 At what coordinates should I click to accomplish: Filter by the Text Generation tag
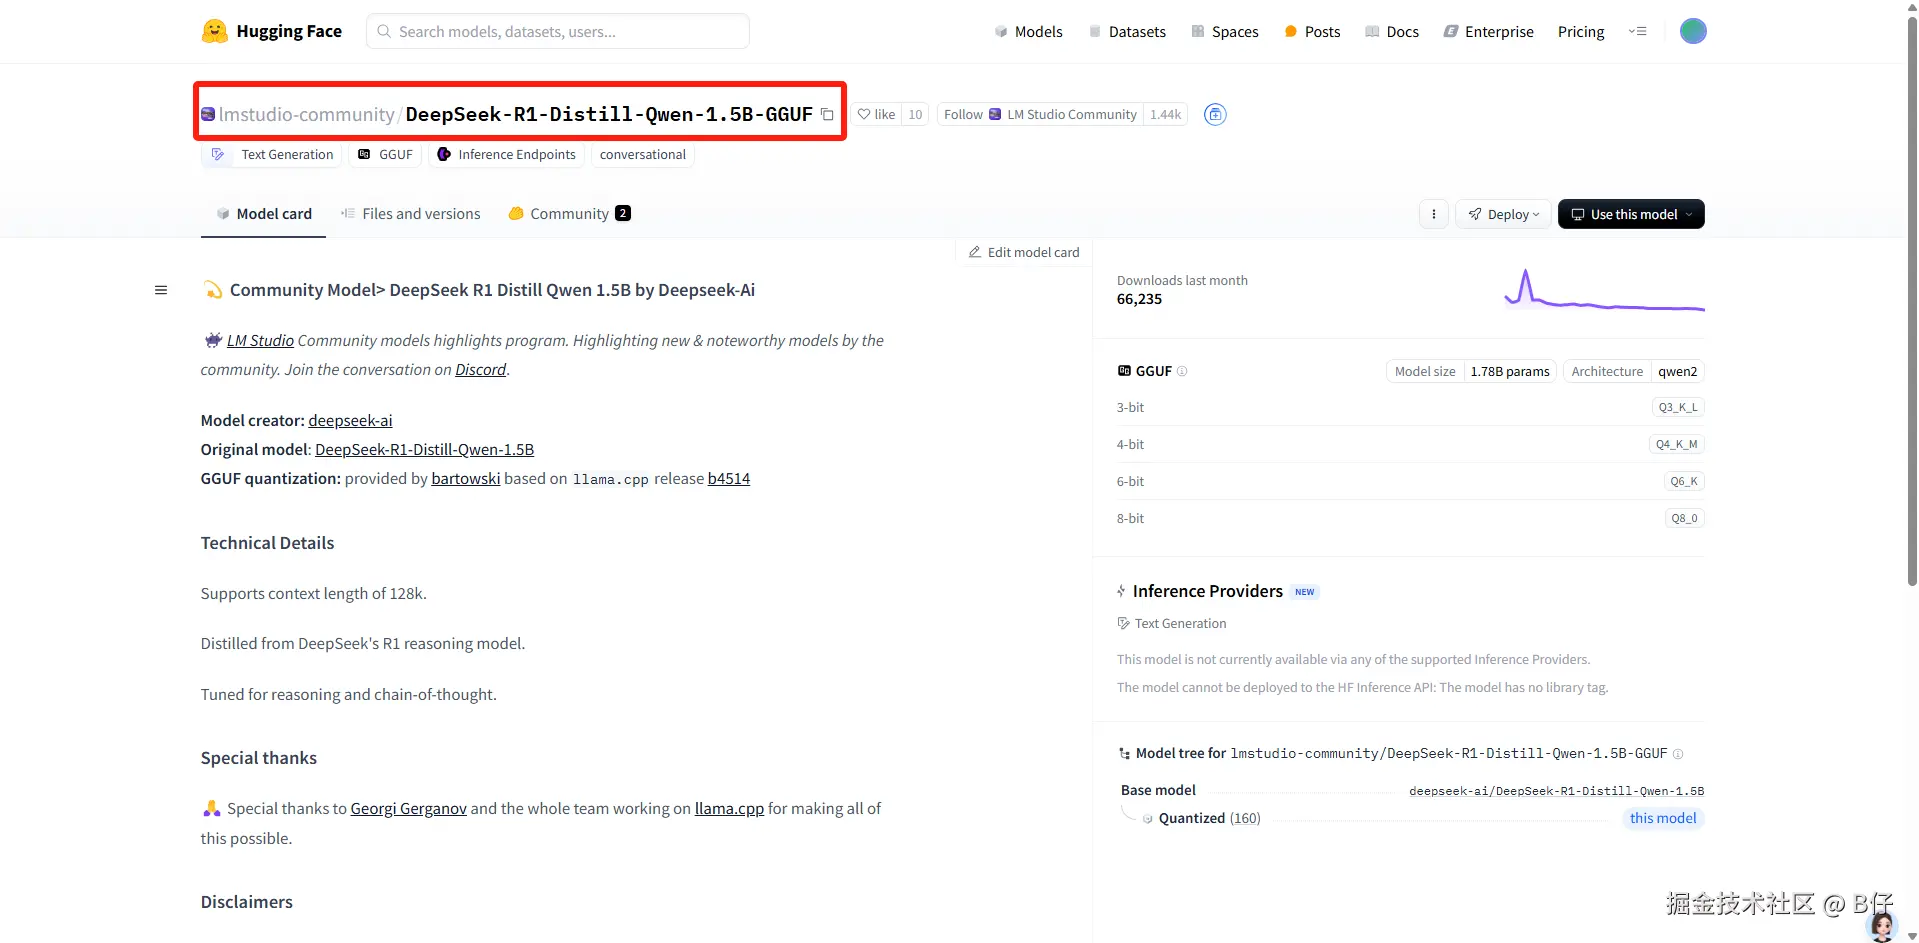272,155
